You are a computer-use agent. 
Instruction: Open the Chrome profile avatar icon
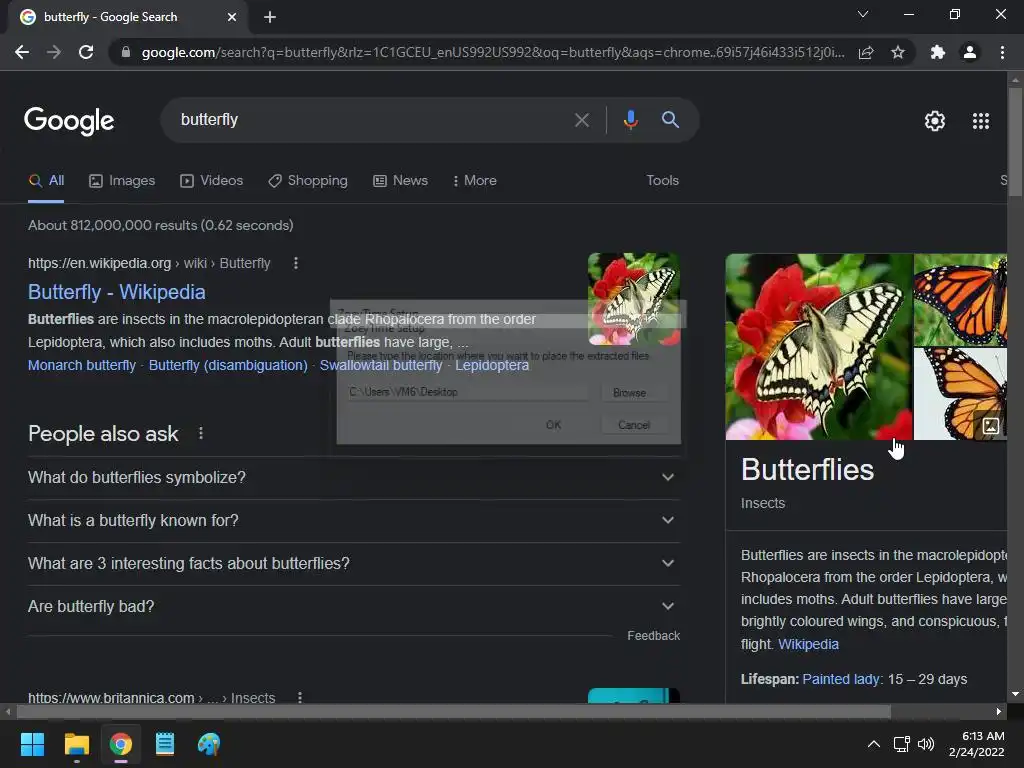[970, 52]
